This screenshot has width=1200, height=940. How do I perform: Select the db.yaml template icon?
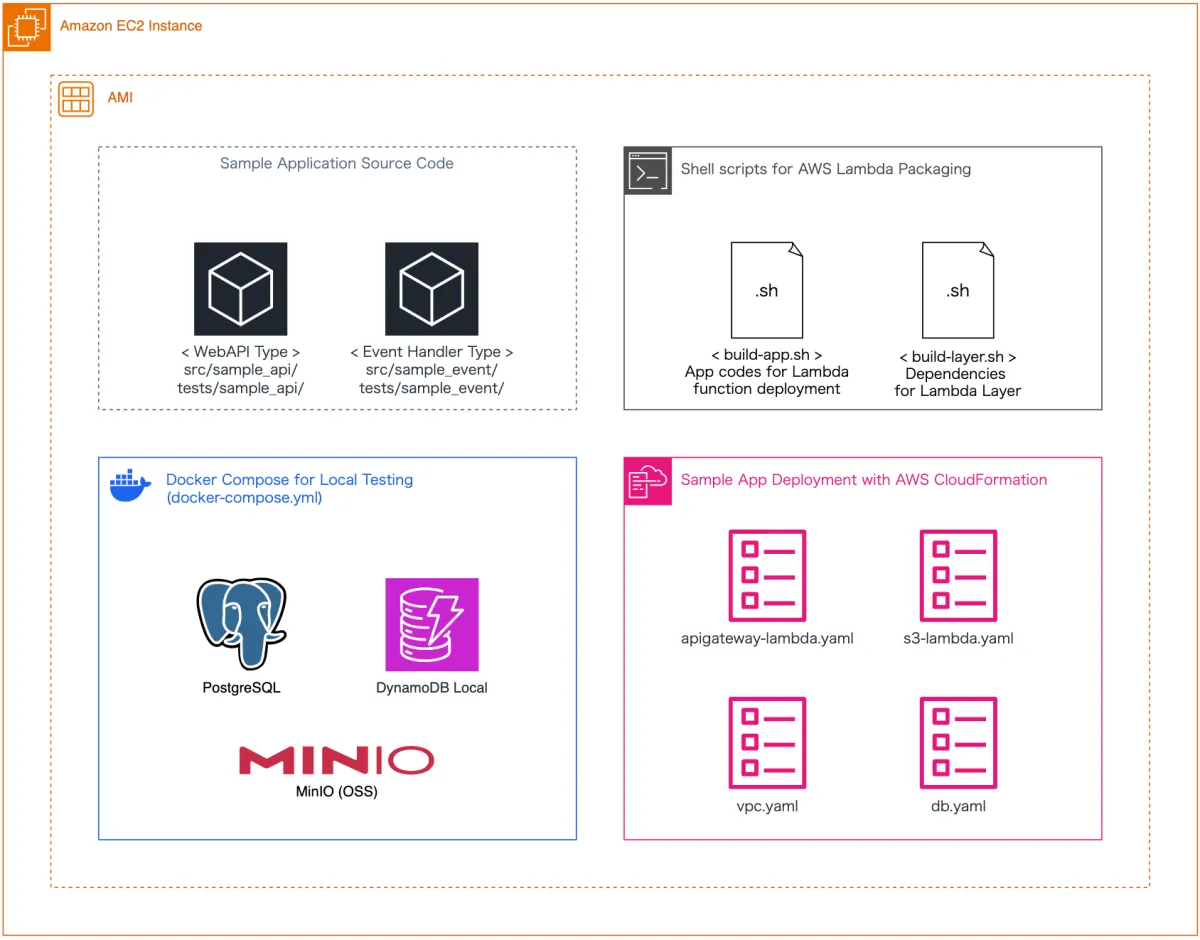pos(958,743)
